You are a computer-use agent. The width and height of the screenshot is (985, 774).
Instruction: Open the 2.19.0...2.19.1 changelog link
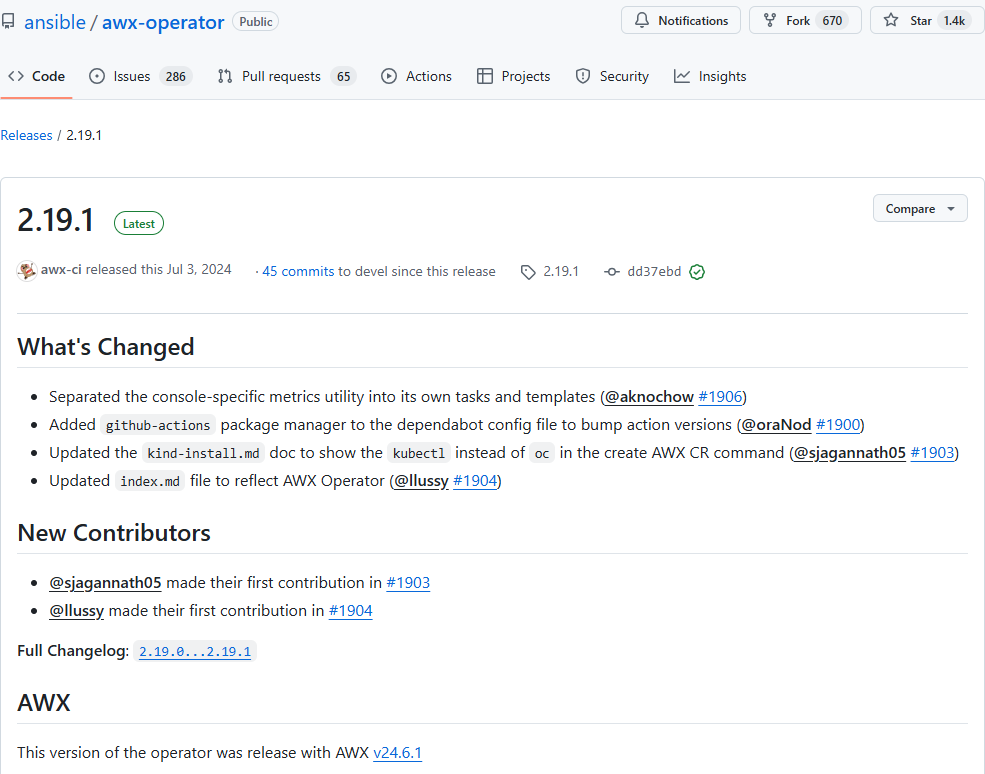[x=195, y=651]
